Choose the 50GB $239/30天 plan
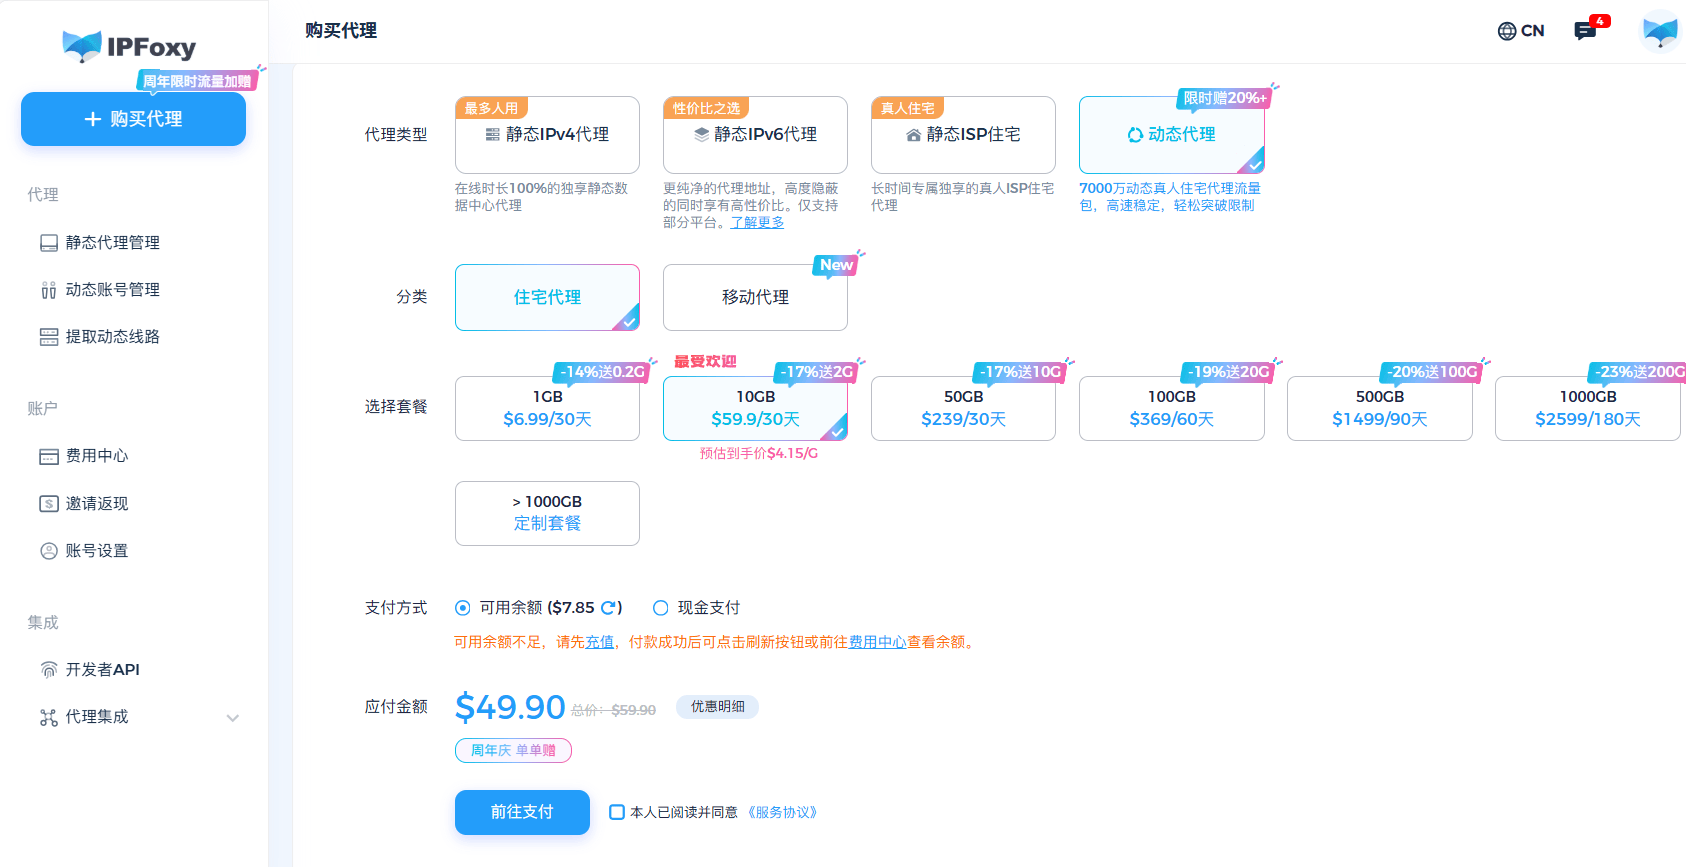The image size is (1686, 867). (x=963, y=409)
